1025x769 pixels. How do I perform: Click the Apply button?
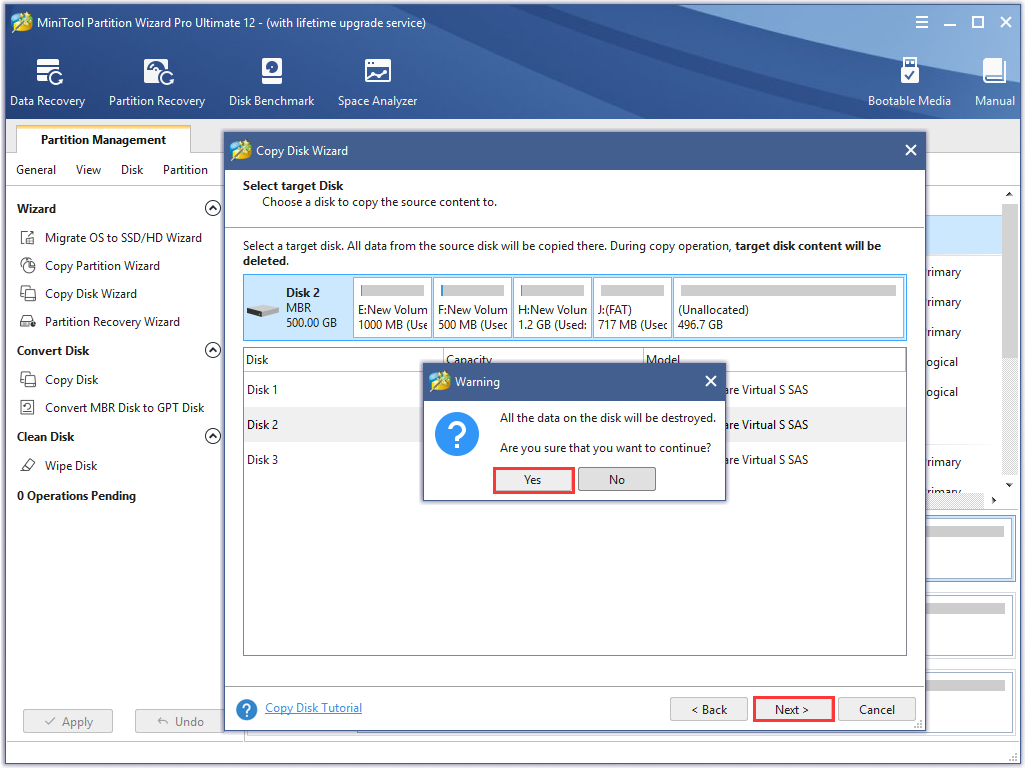68,721
